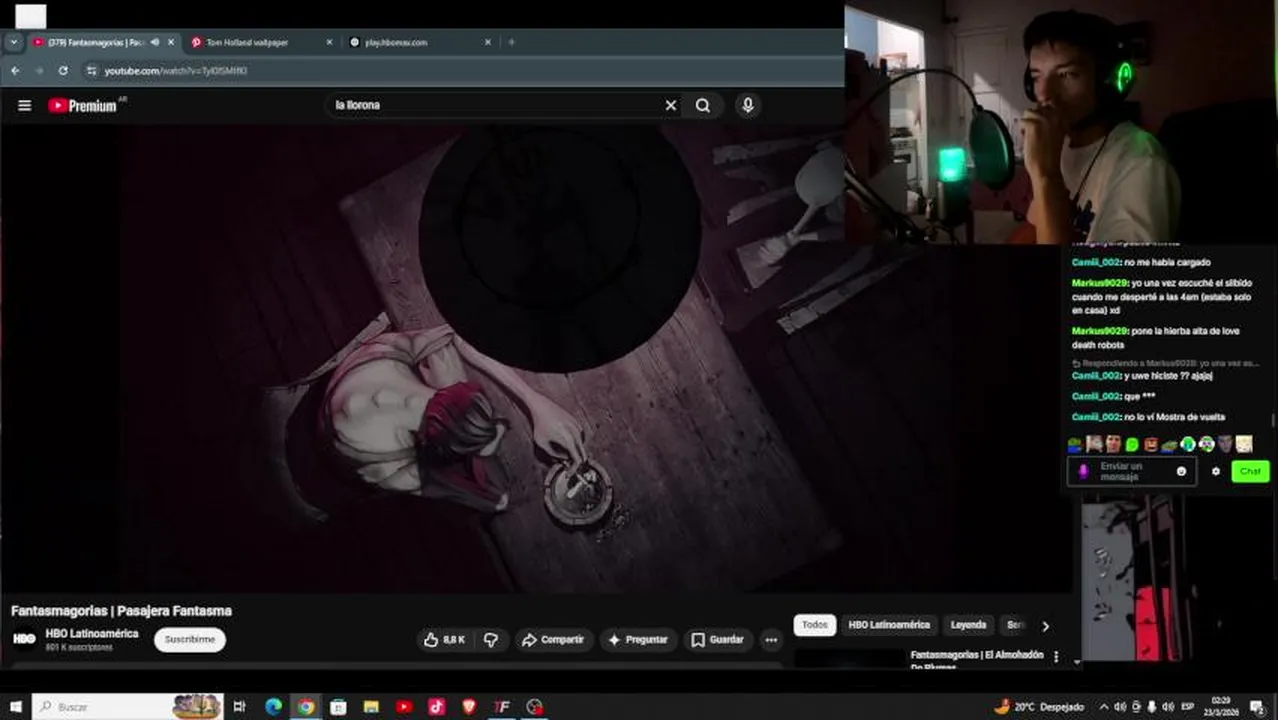The image size is (1278, 720).
Task: View site information icon in address bar
Action: 92,71
